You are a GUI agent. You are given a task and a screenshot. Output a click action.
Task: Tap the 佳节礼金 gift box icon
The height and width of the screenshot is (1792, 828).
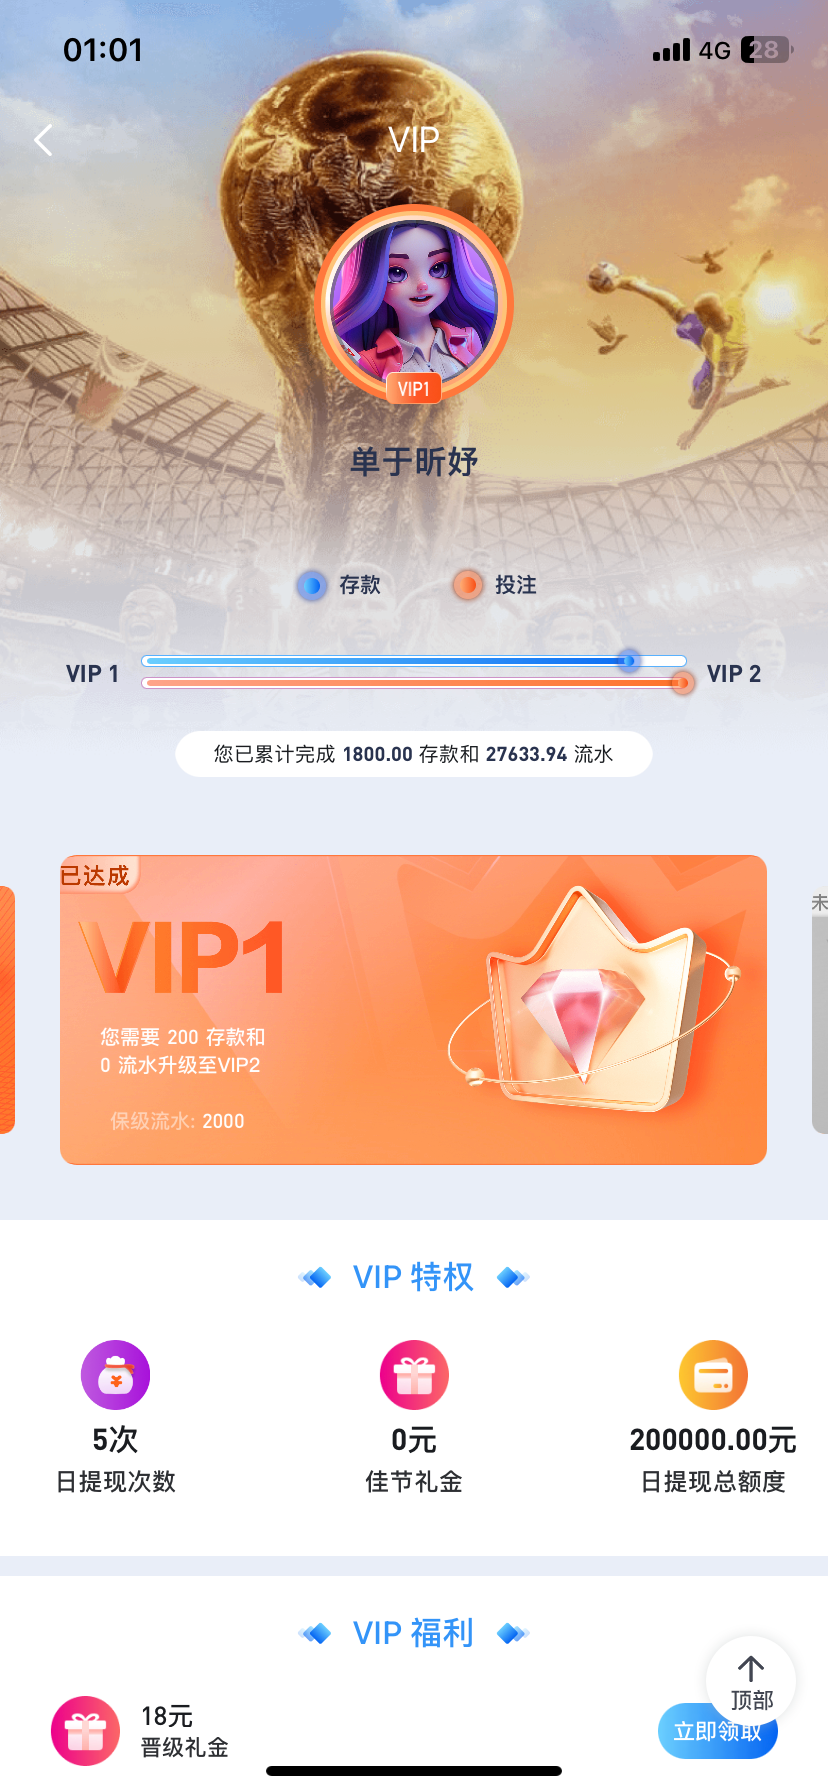coord(414,1375)
